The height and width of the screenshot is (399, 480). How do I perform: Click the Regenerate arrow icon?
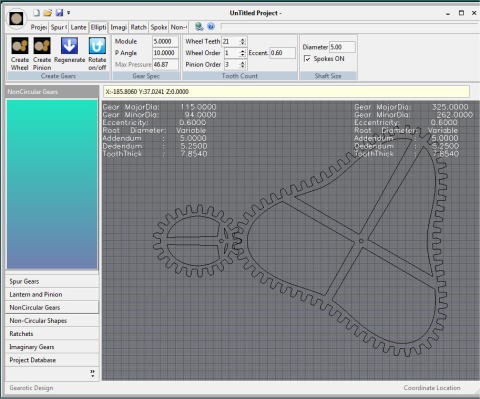pyautogui.click(x=69, y=46)
